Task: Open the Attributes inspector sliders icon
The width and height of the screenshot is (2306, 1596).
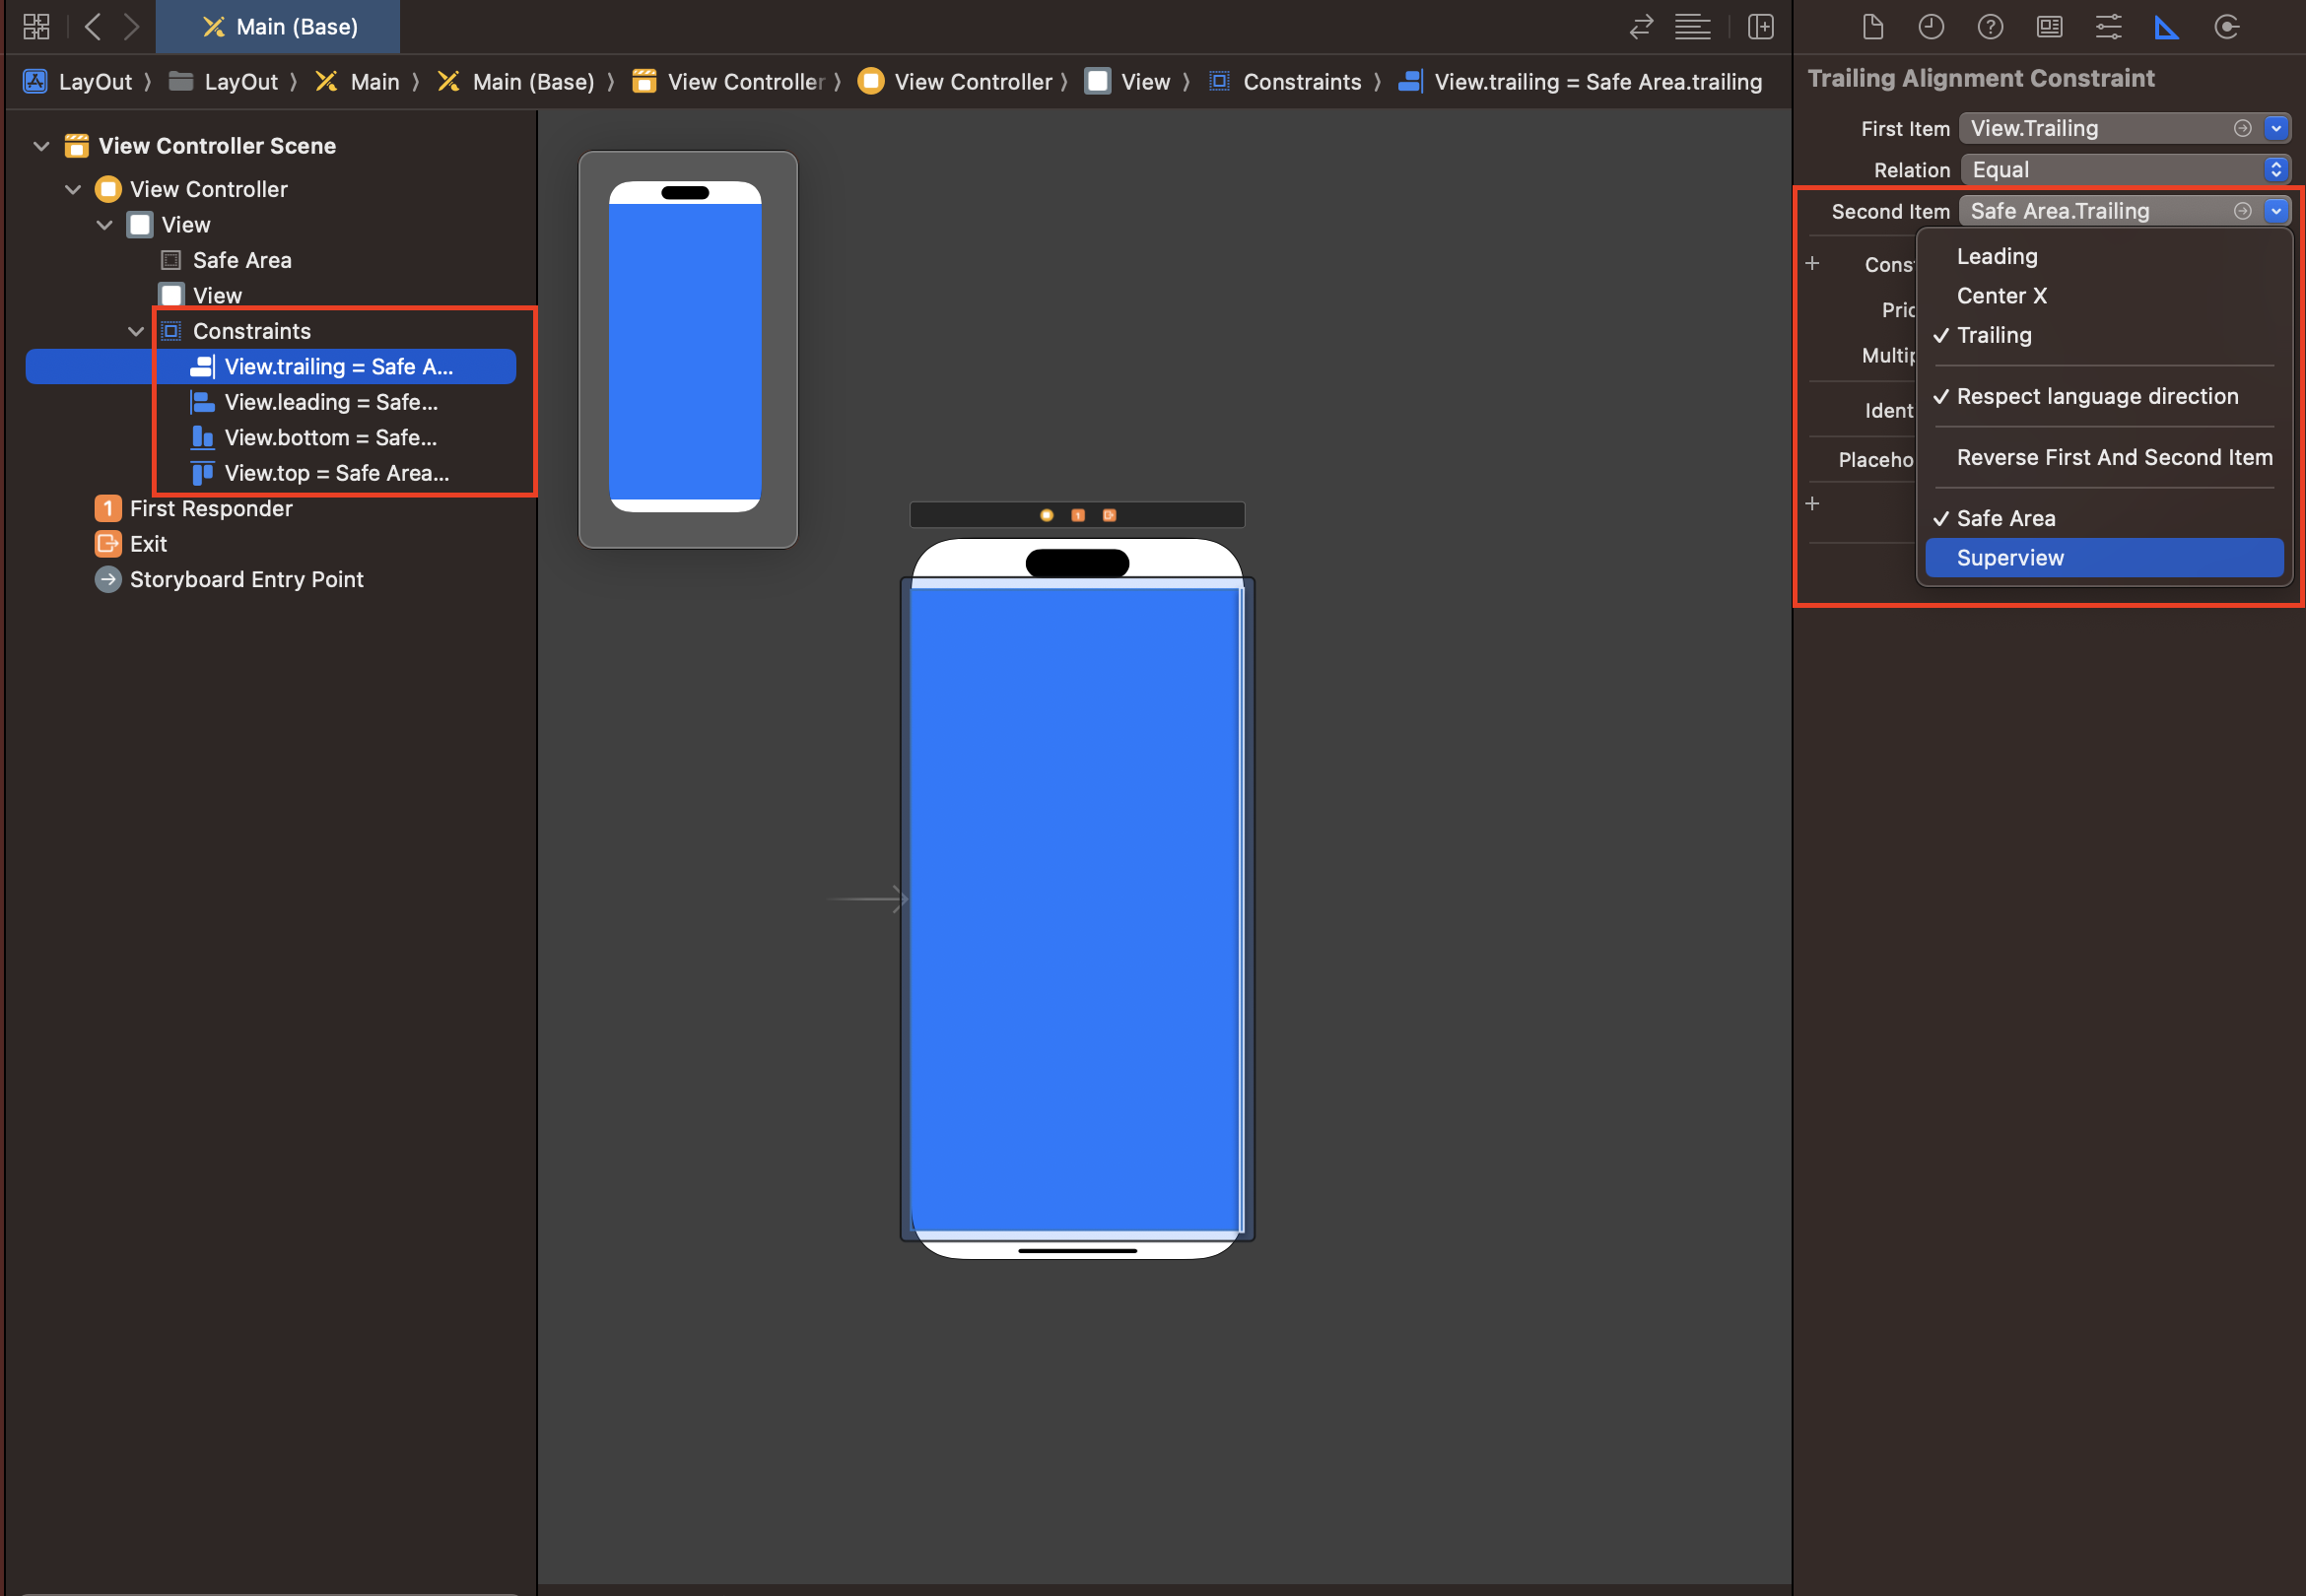Action: [2108, 27]
